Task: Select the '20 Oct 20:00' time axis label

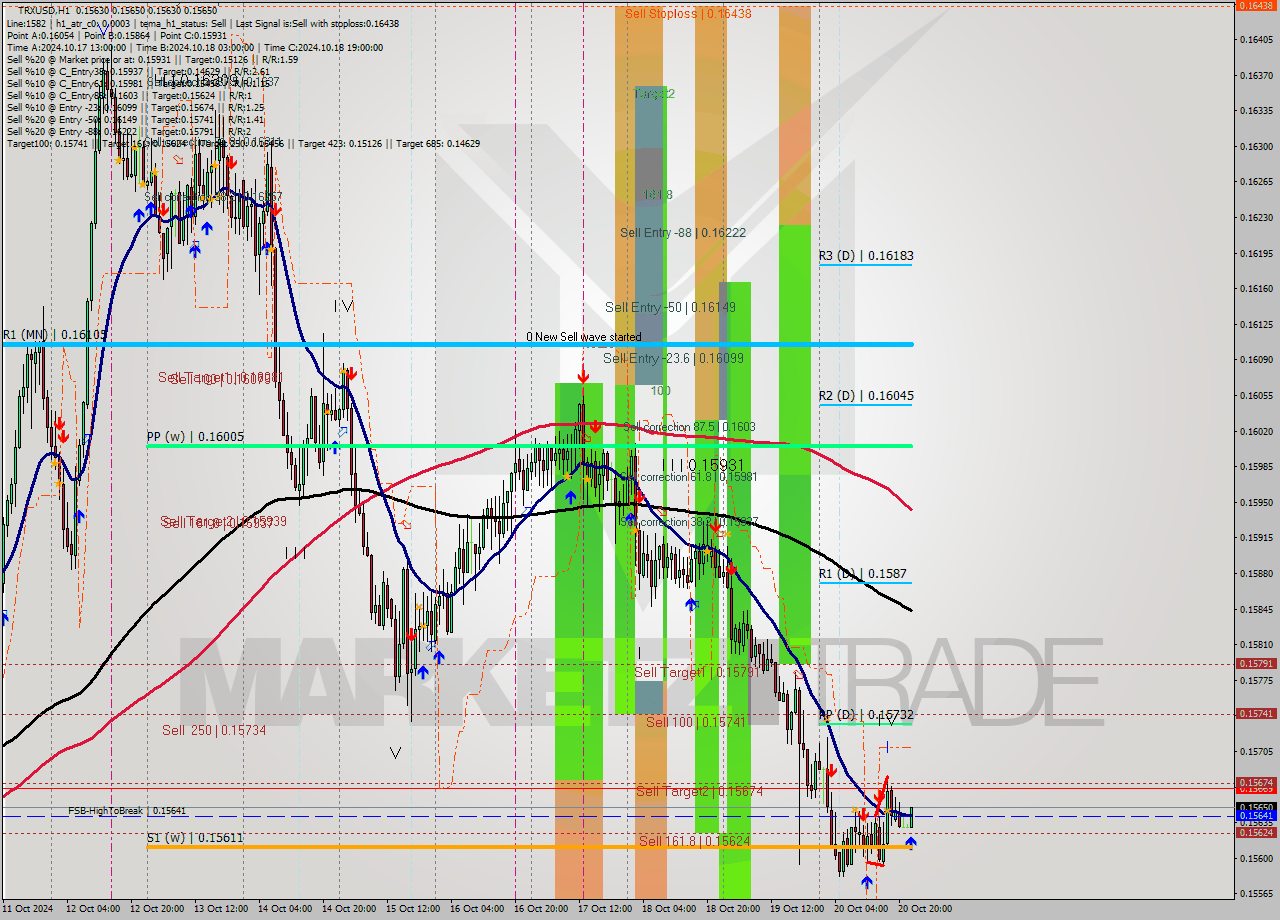Action: [925, 909]
